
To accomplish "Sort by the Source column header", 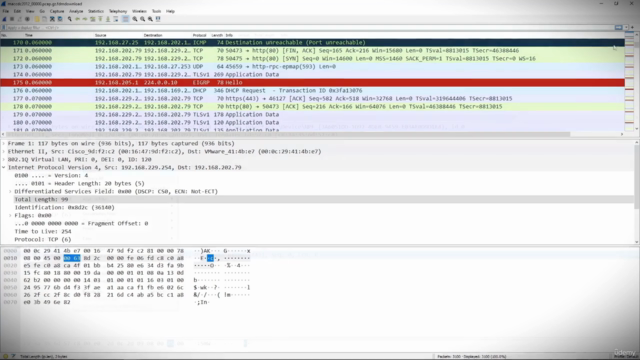I will pyautogui.click(x=100, y=36).
